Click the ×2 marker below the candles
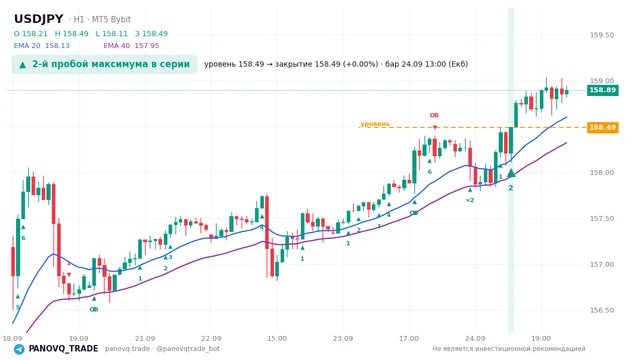Image resolution: width=640 pixels, height=360 pixels. (x=470, y=200)
